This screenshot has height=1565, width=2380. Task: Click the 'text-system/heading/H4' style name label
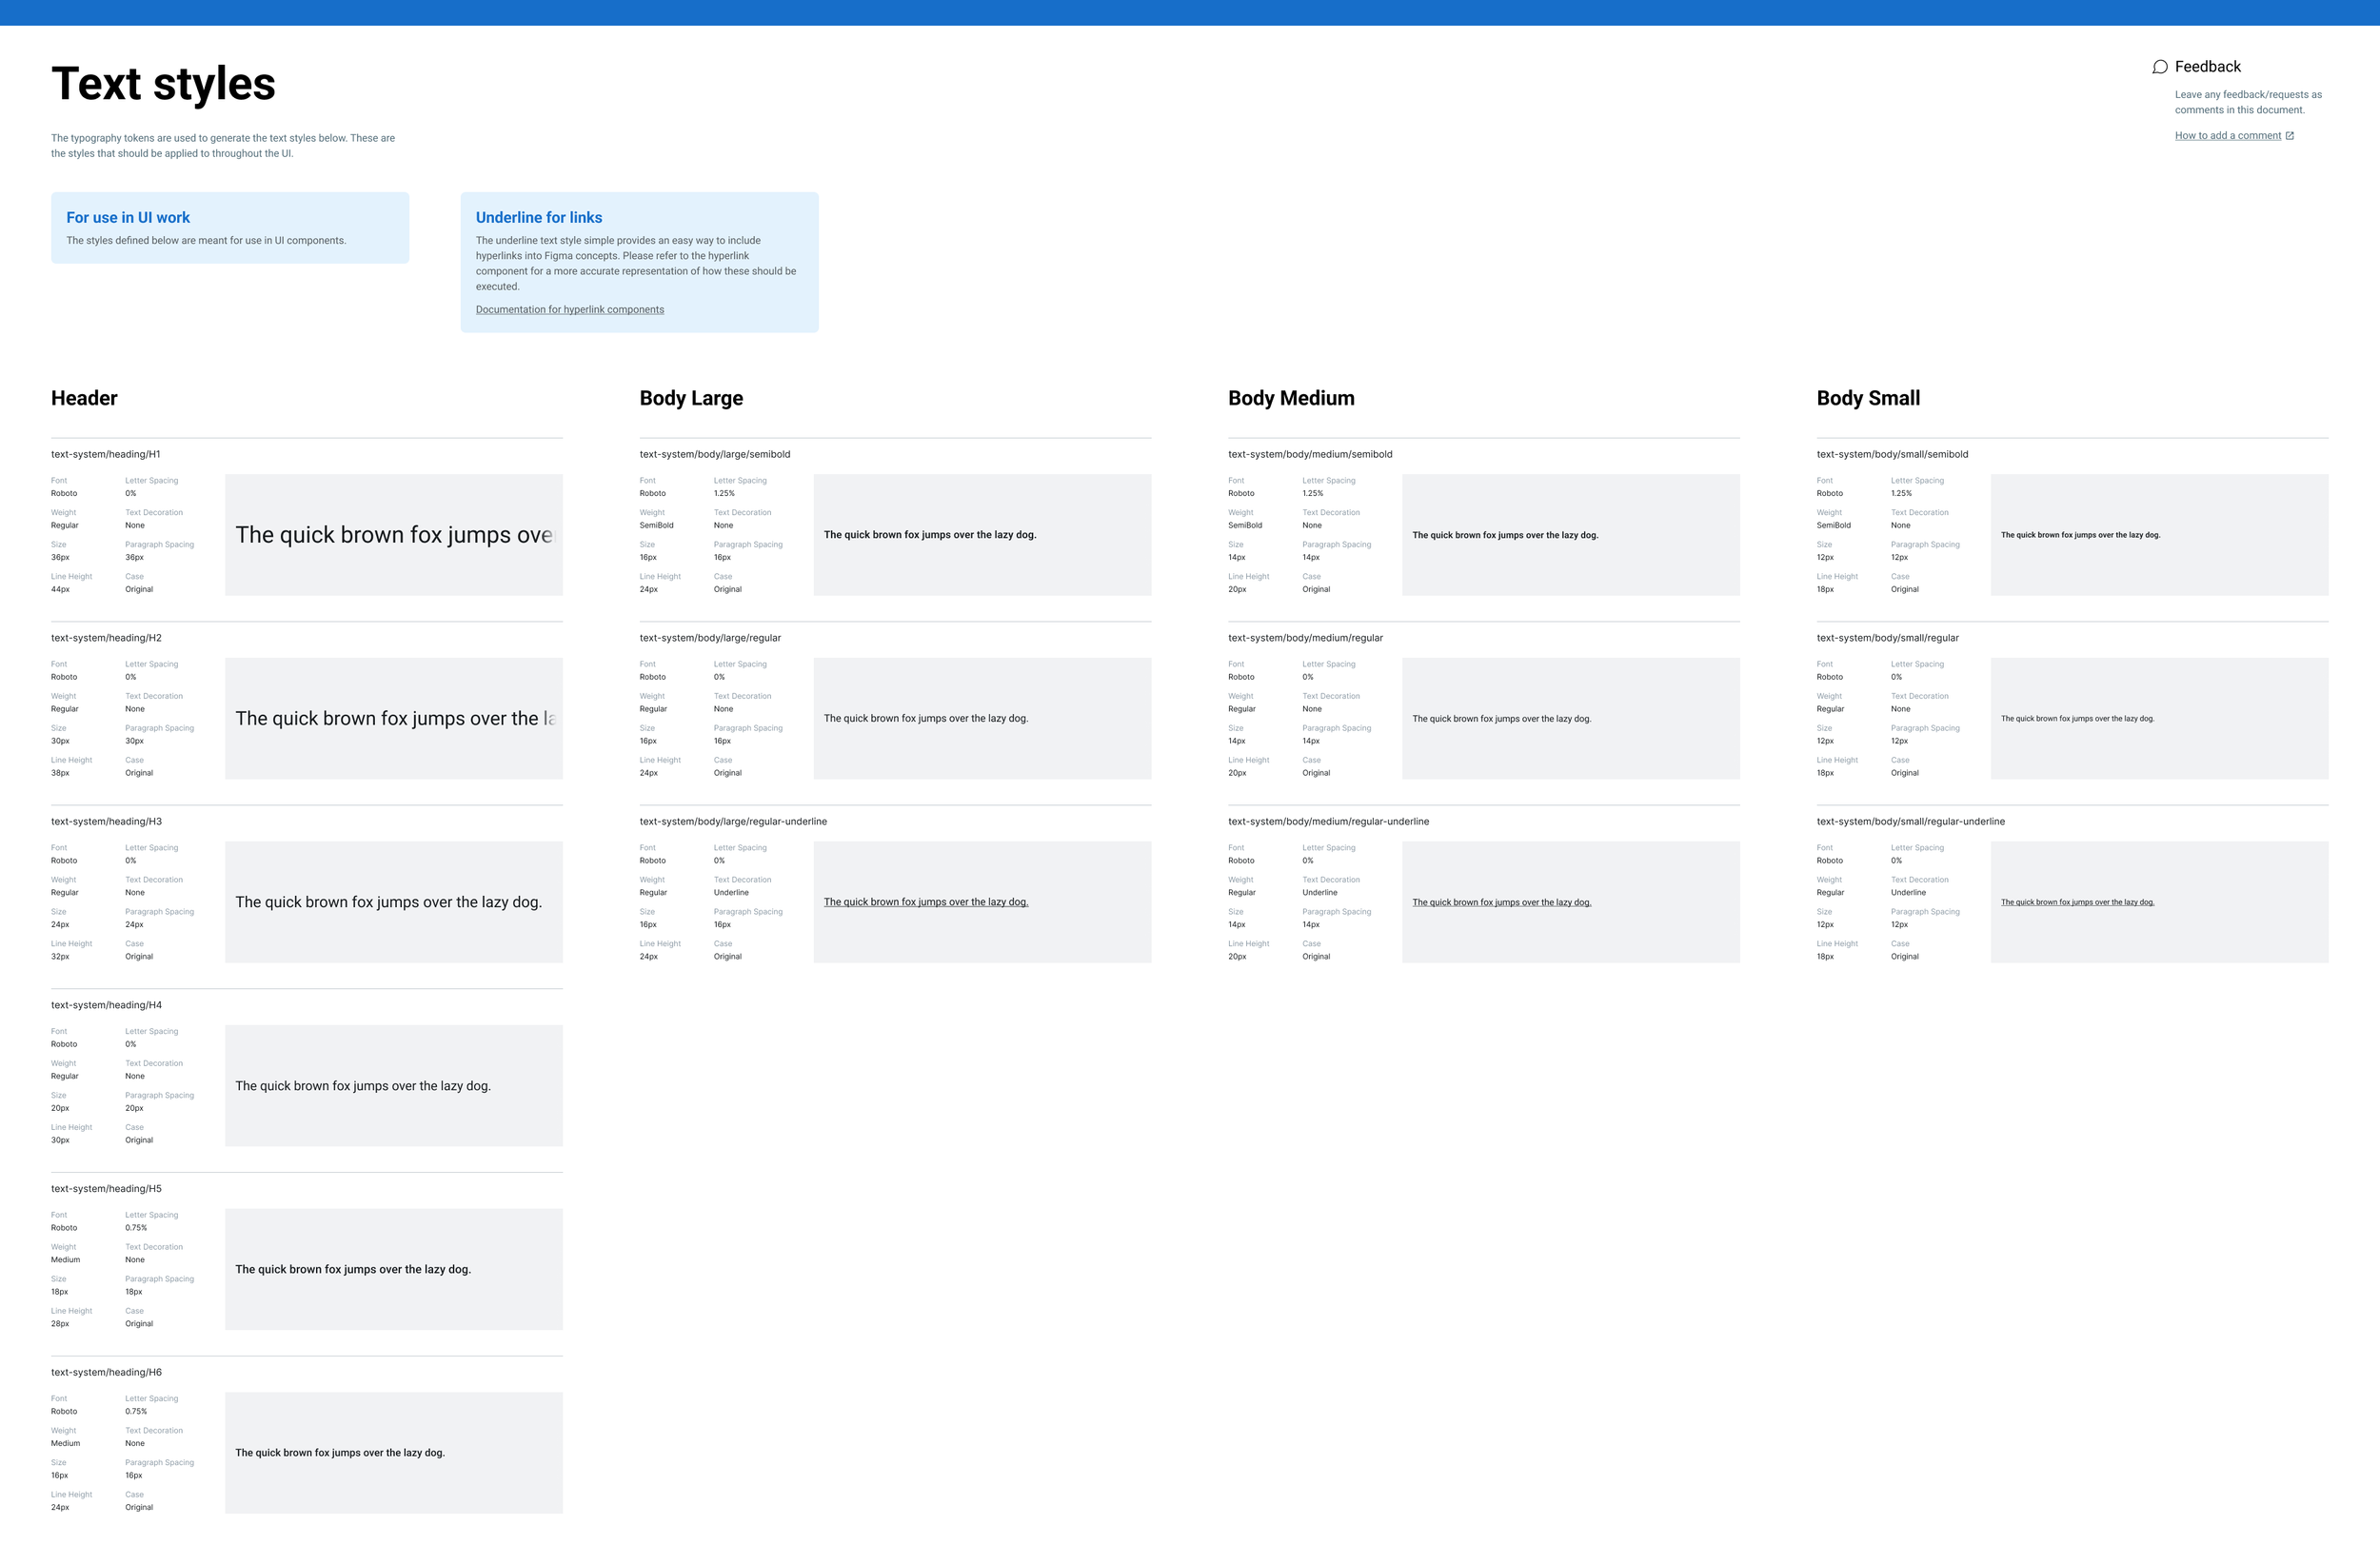pyautogui.click(x=106, y=1005)
